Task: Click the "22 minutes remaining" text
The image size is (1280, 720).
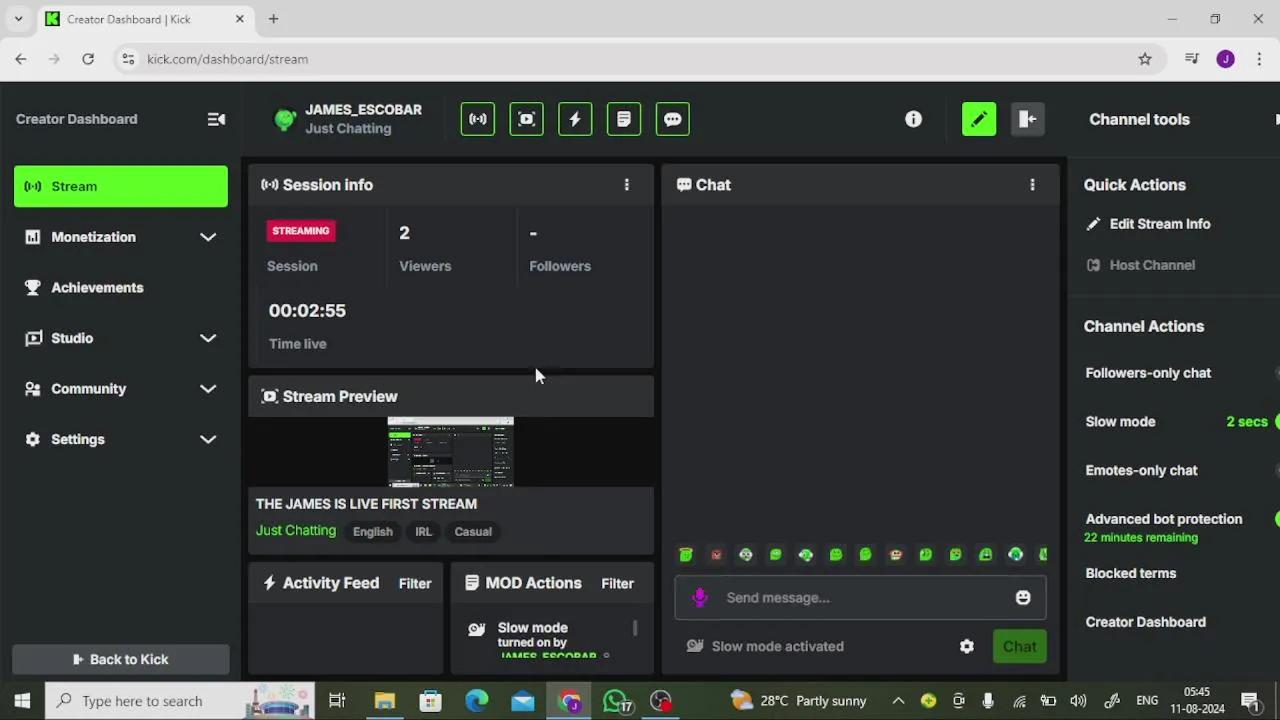Action: (1141, 538)
